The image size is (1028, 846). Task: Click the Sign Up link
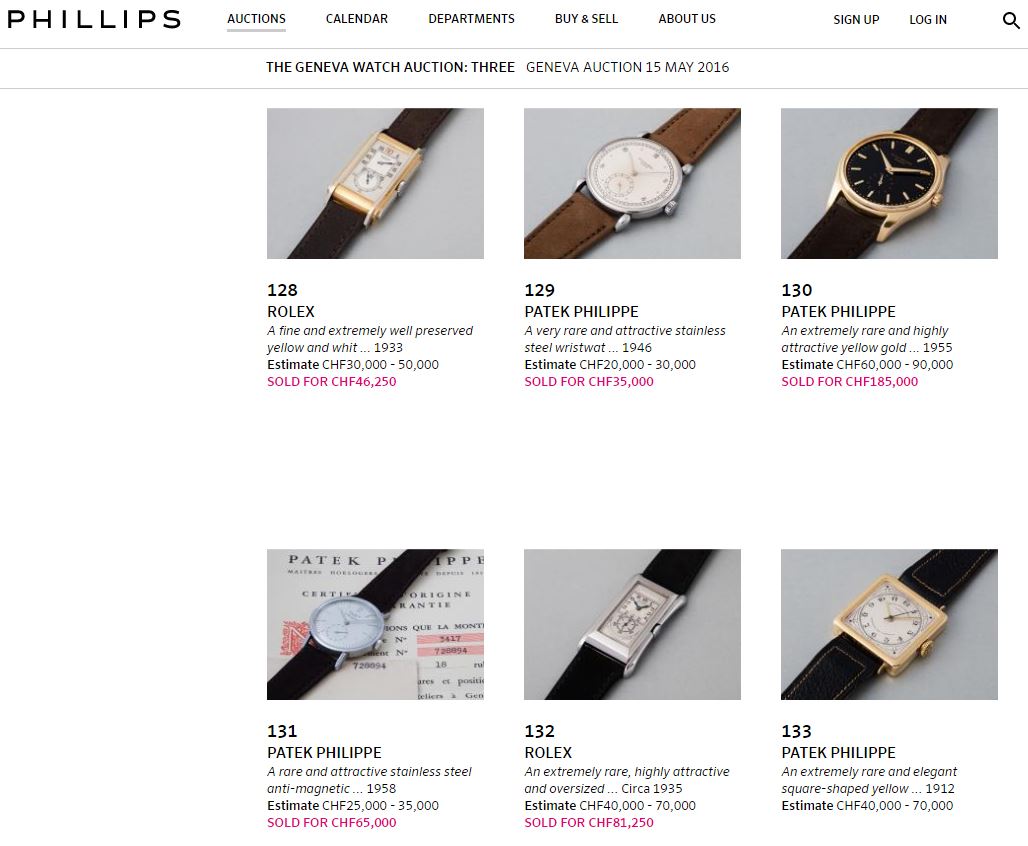pyautogui.click(x=856, y=20)
